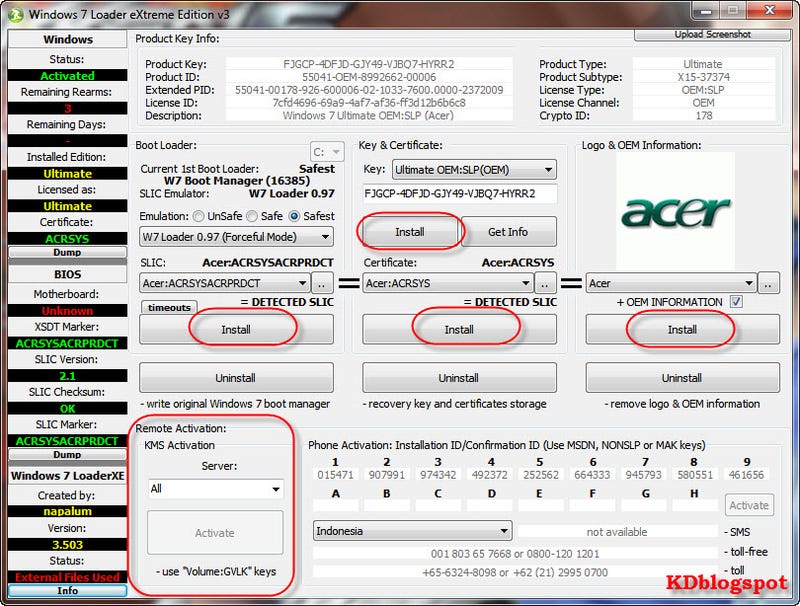This screenshot has width=800, height=606.
Task: Click Confirmation ID field A
Action: pos(336,506)
